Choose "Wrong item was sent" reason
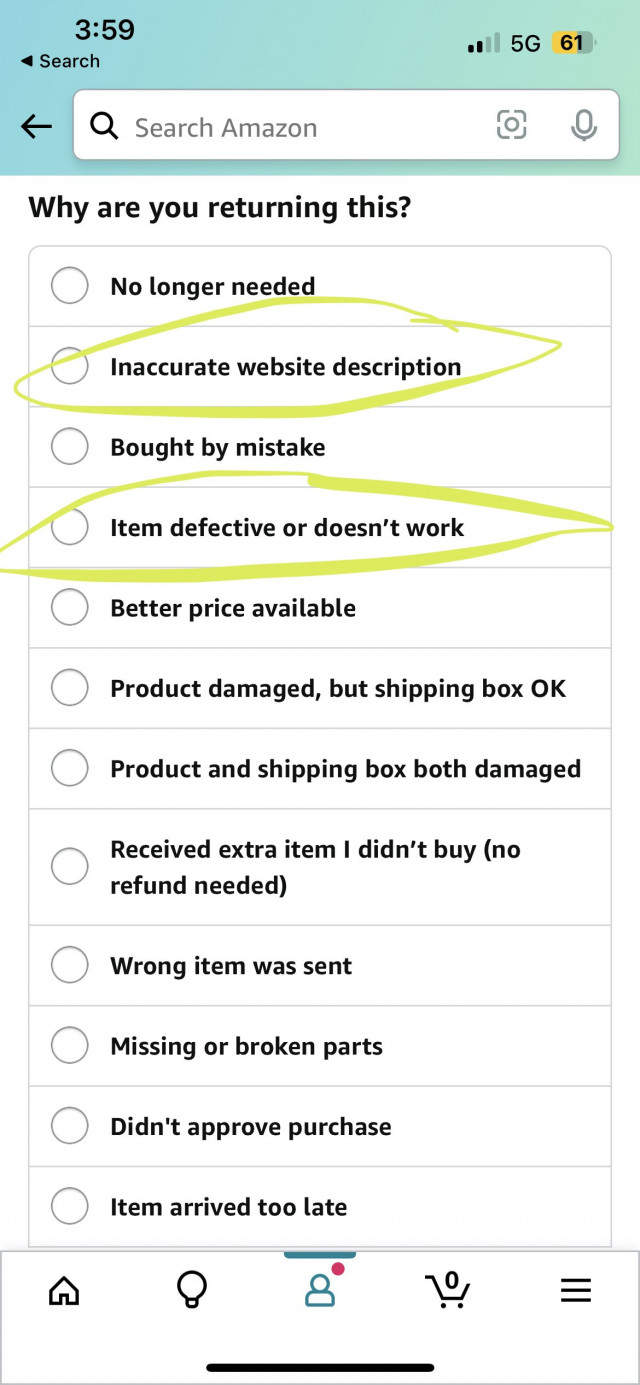 70,966
